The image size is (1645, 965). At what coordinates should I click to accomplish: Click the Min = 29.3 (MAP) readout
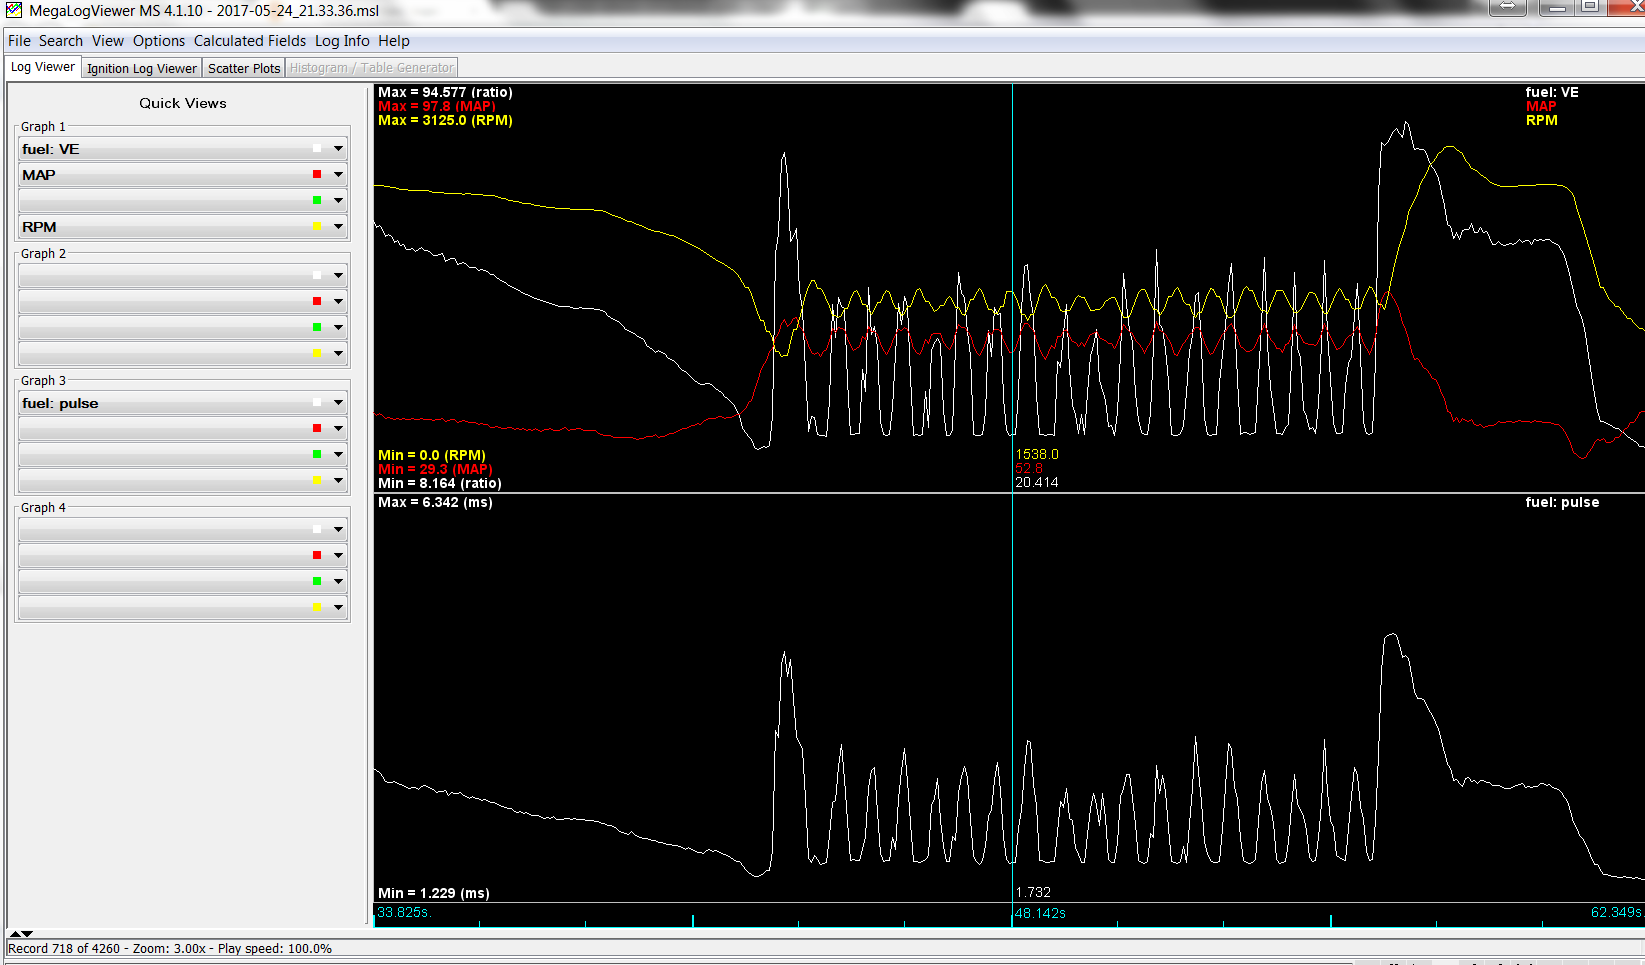(435, 469)
